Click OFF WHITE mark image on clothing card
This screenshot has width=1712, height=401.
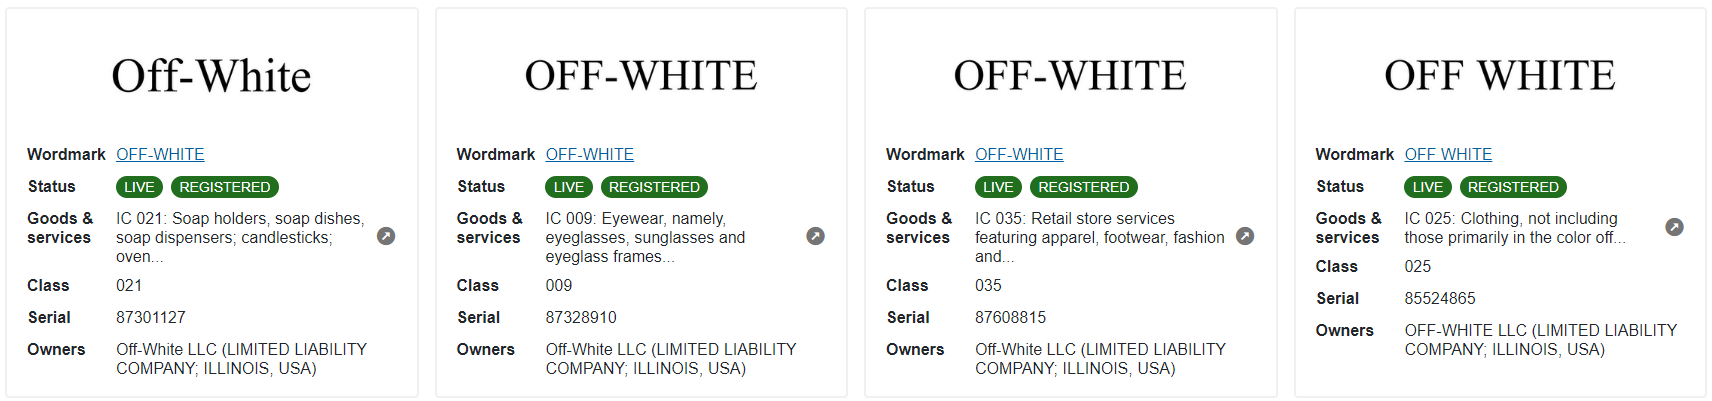tap(1500, 76)
